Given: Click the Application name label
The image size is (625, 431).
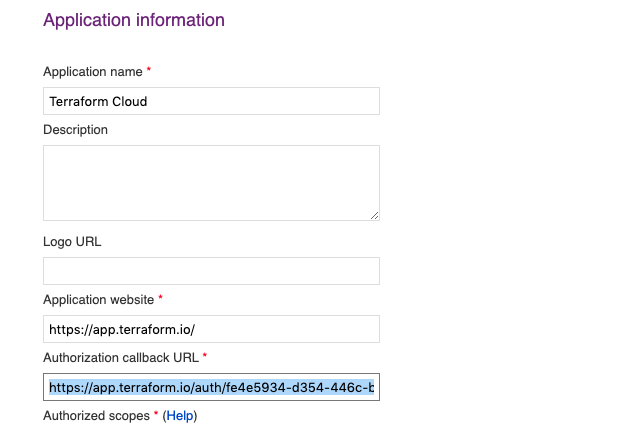Looking at the screenshot, I should pos(93,72).
